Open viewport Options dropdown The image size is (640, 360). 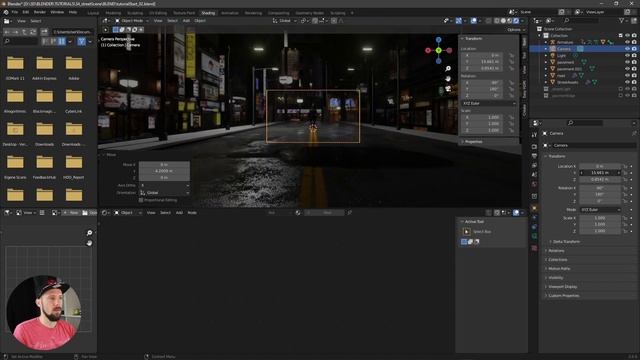coord(516,30)
